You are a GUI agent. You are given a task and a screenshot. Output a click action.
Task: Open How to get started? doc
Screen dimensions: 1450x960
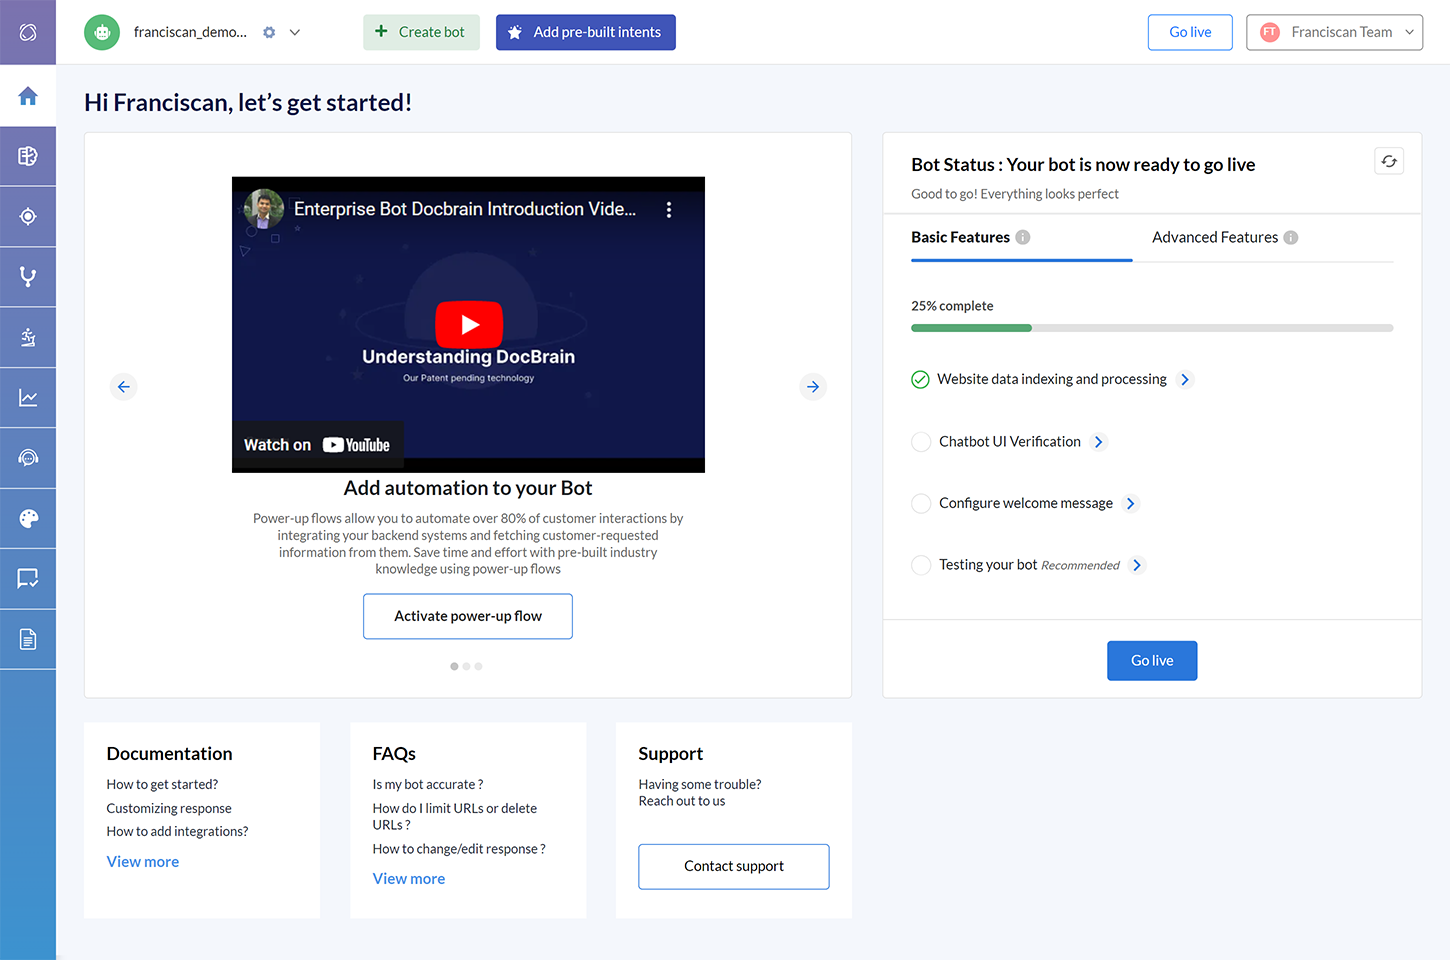tap(162, 785)
